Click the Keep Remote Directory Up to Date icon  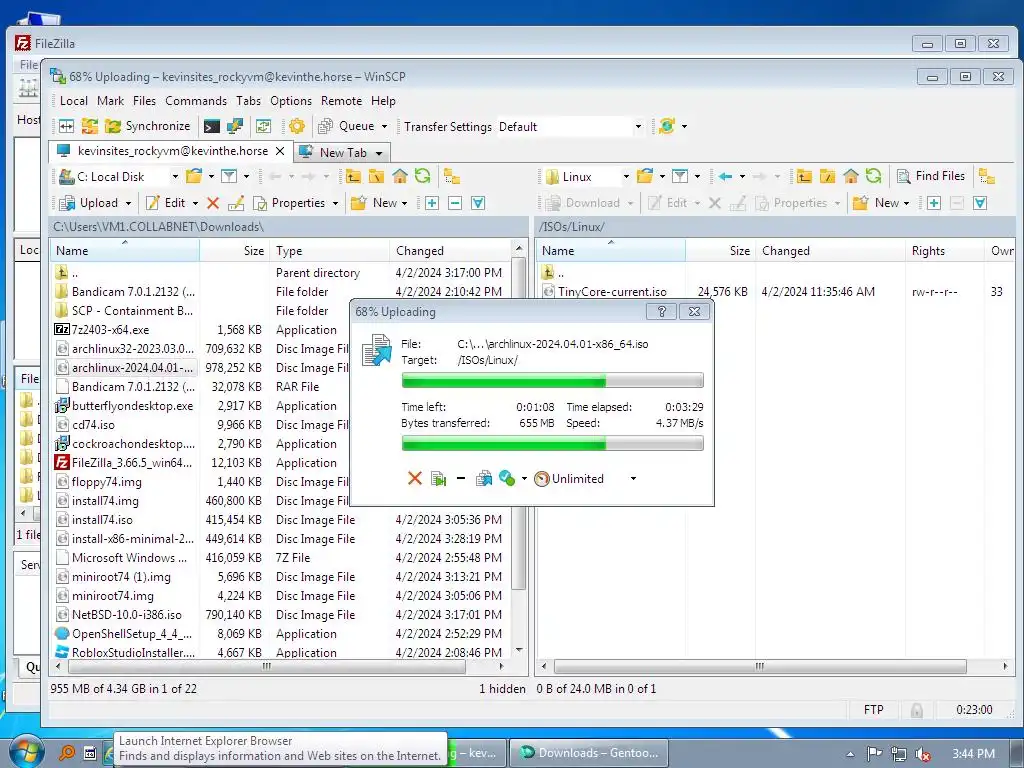pyautogui.click(x=89, y=126)
